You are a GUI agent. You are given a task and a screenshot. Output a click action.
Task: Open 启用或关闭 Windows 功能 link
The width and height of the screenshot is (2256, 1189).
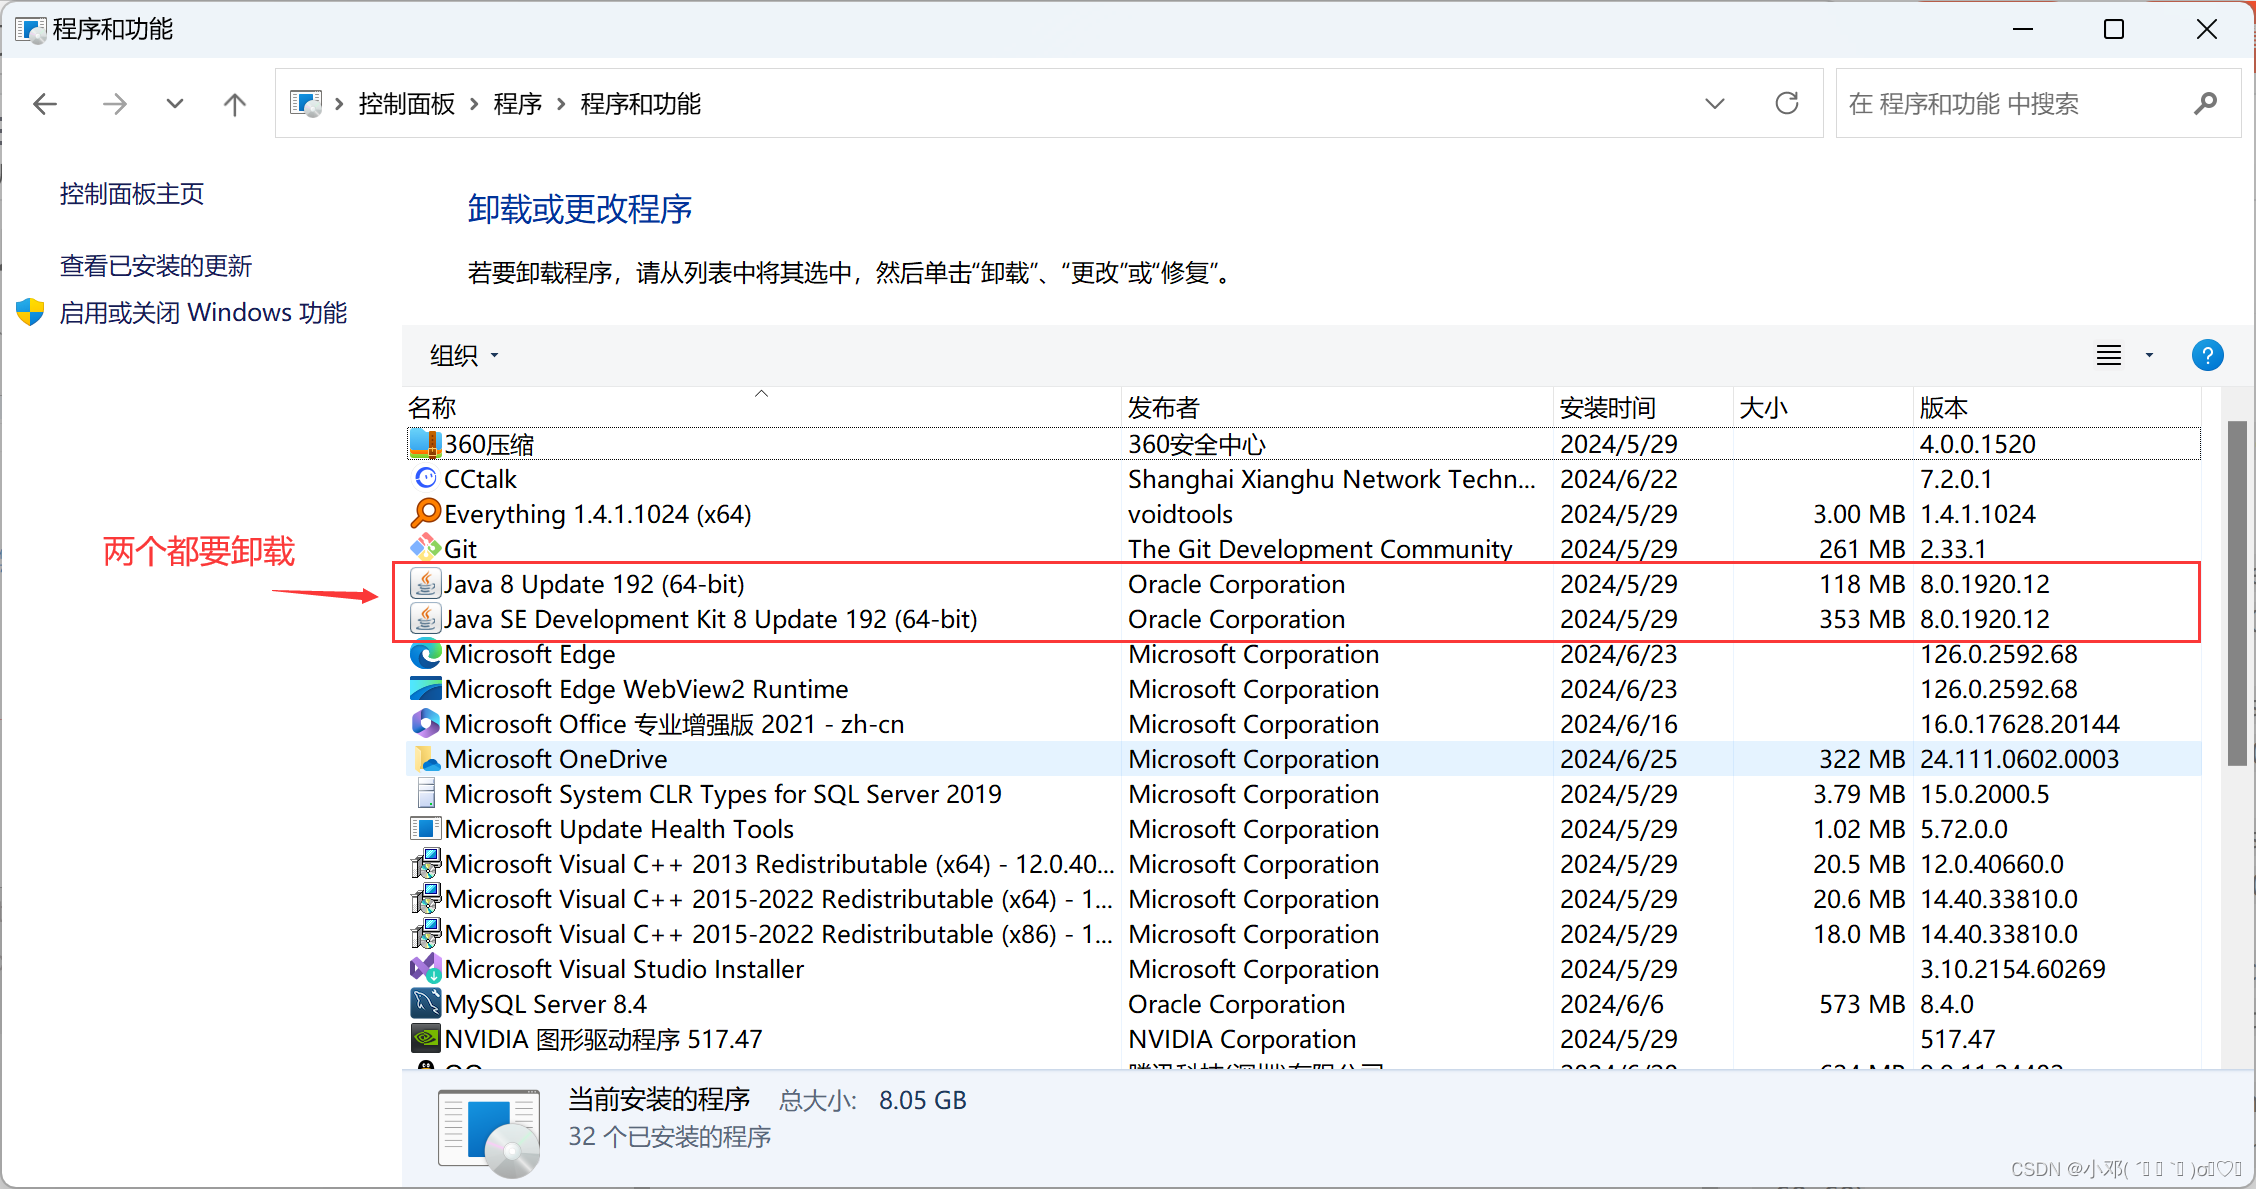(203, 312)
